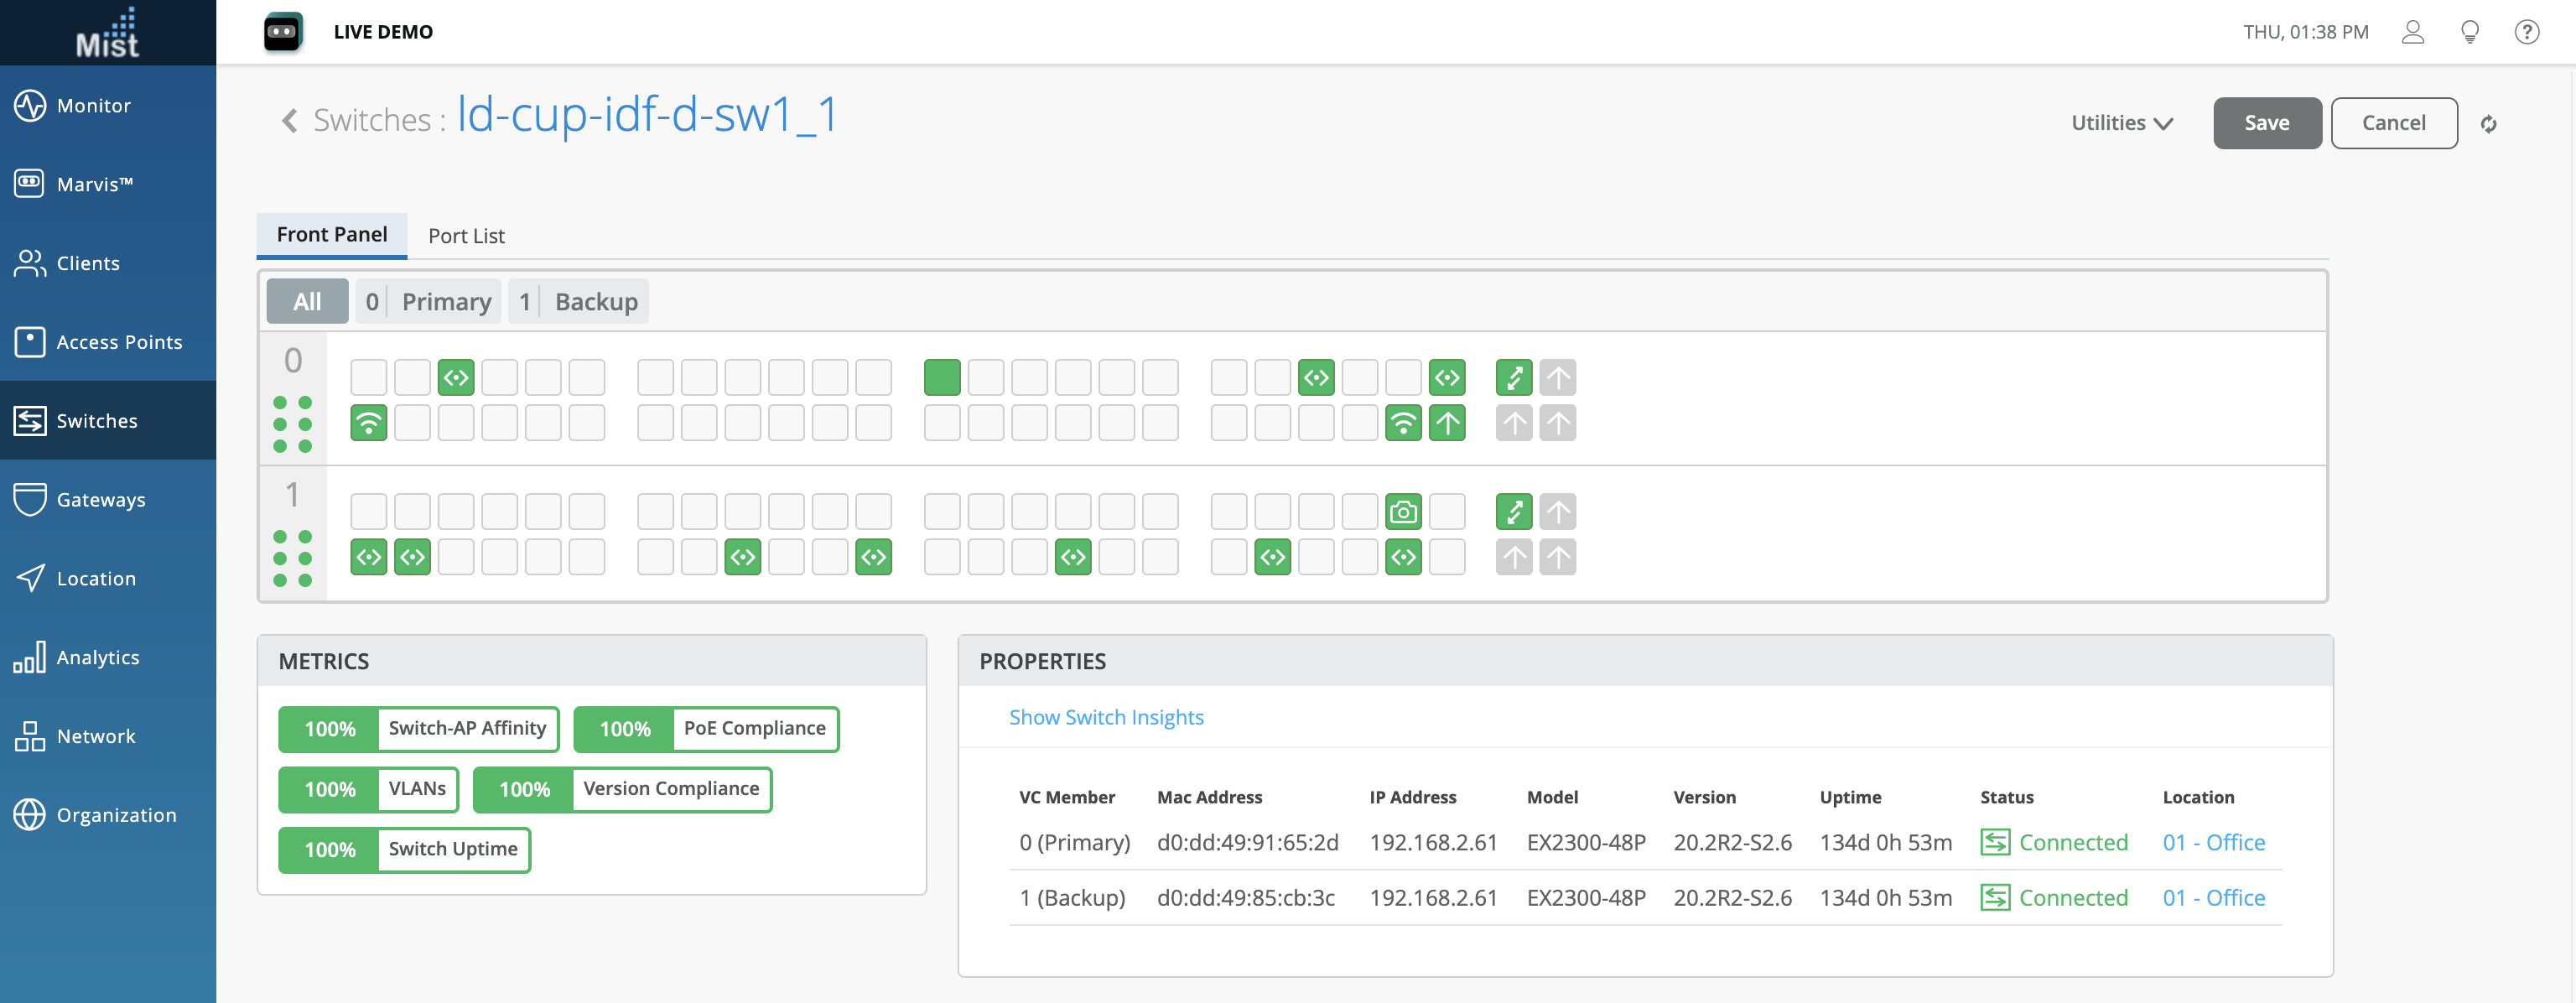Click the PoE Compliance metric badge
2576x1003 pixels.
click(x=706, y=729)
